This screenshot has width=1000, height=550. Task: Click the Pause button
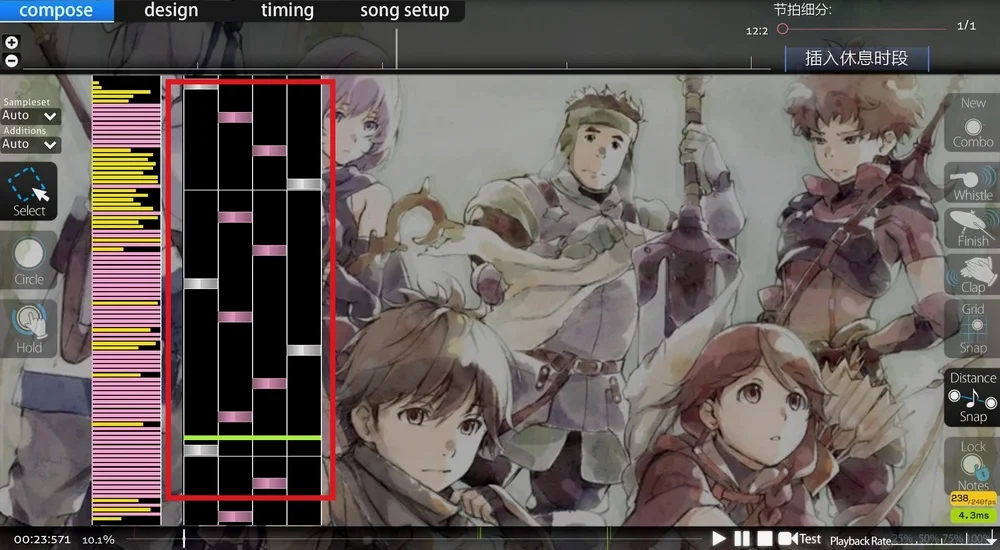click(742, 539)
